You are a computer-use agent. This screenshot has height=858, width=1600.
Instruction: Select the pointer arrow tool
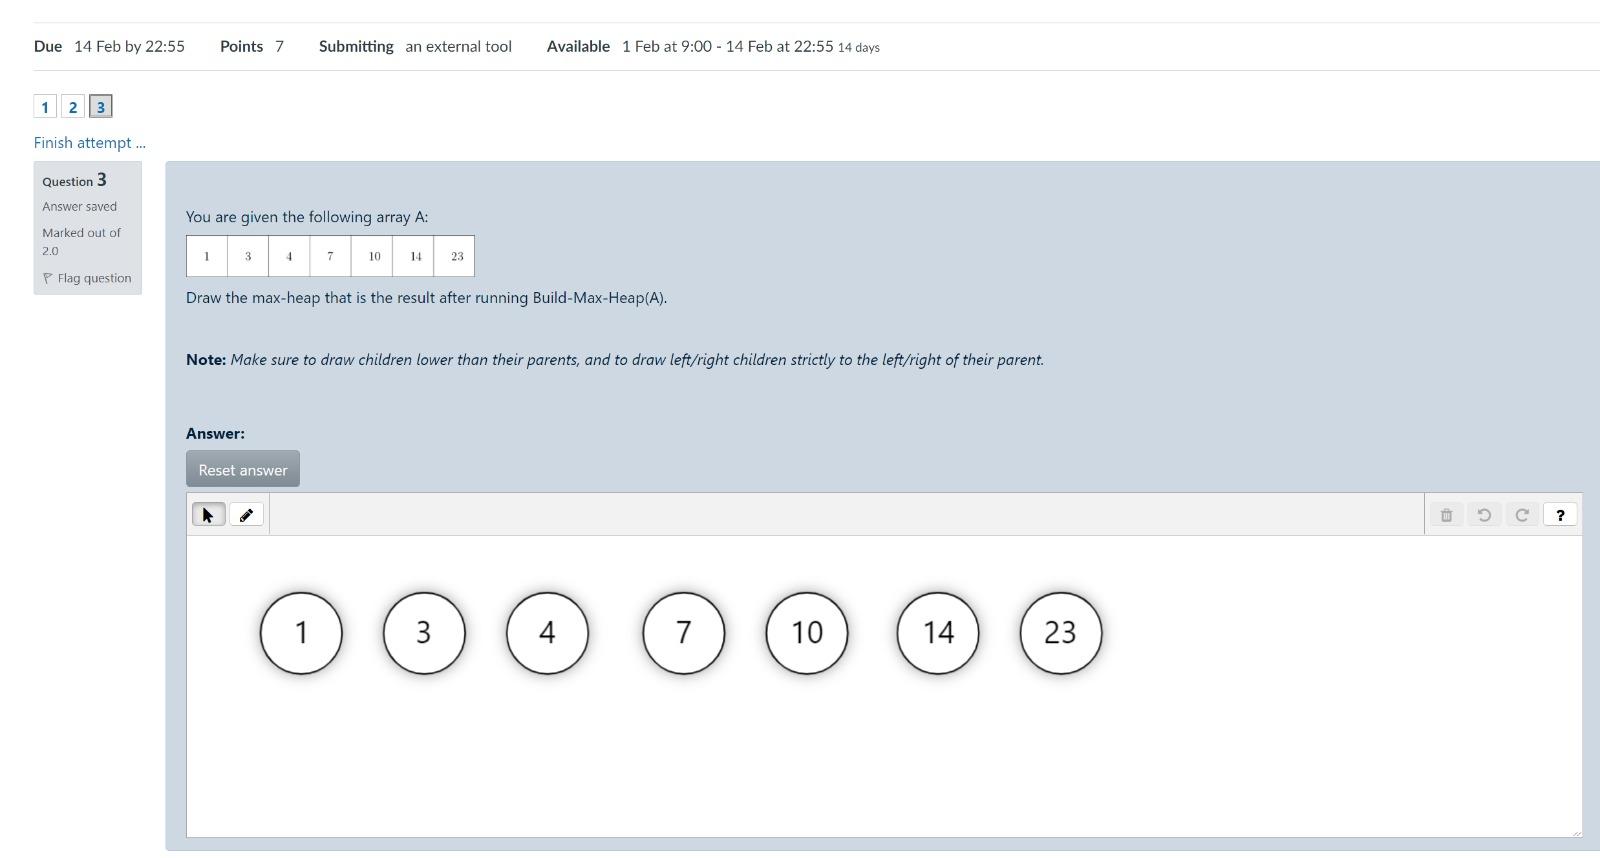click(x=208, y=515)
